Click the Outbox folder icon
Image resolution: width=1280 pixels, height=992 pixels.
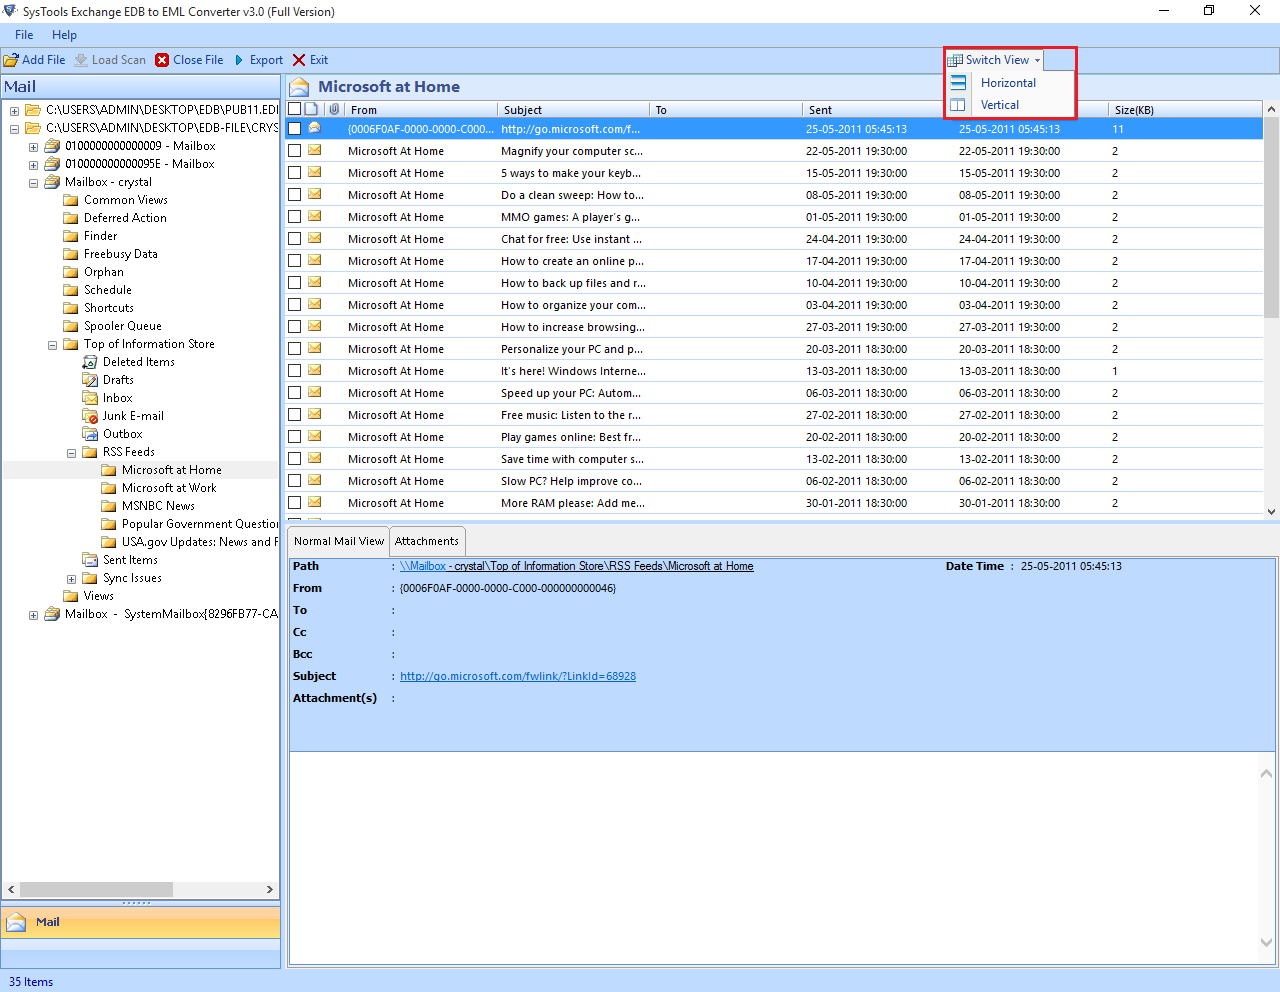(90, 434)
